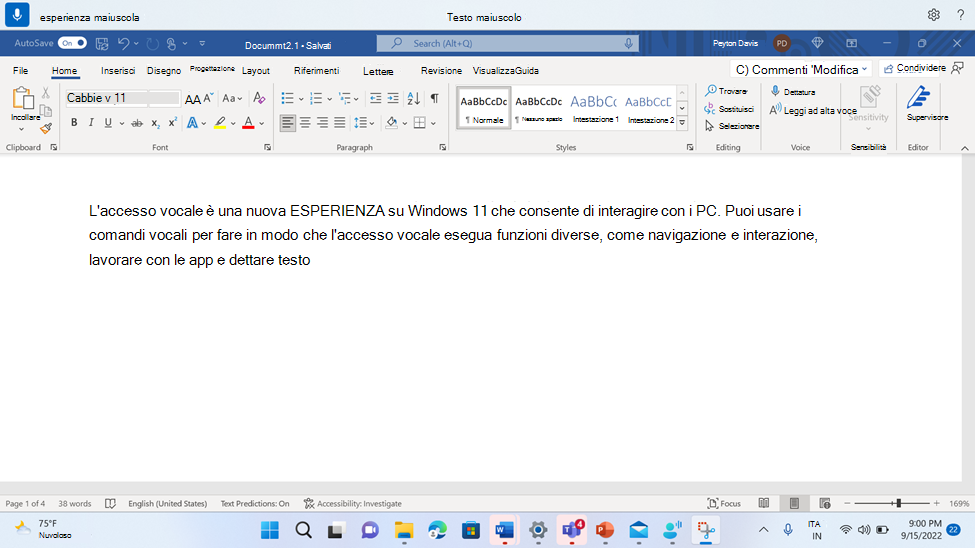
Task: Toggle show paragraph marks
Action: pyautogui.click(x=435, y=98)
